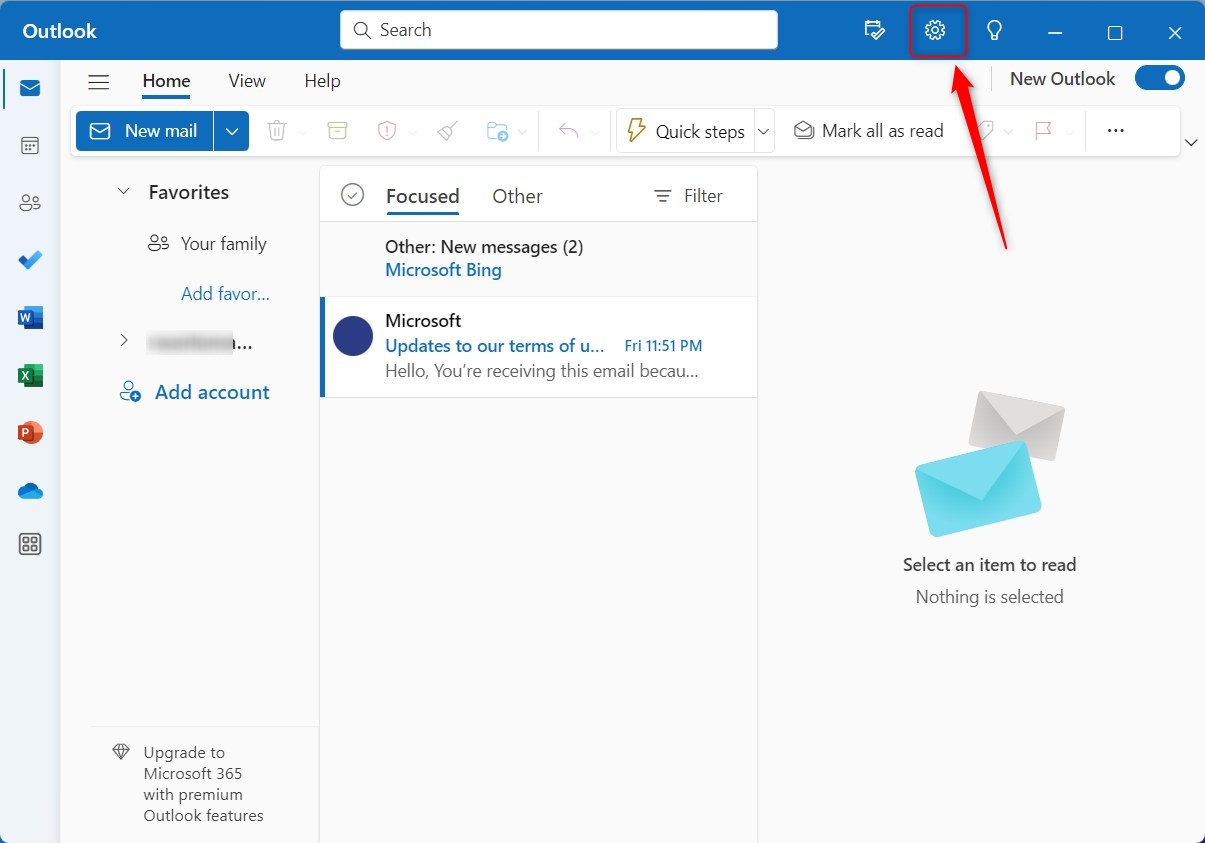1205x843 pixels.
Task: Expand the New mail dropdown arrow
Action: coord(232,130)
